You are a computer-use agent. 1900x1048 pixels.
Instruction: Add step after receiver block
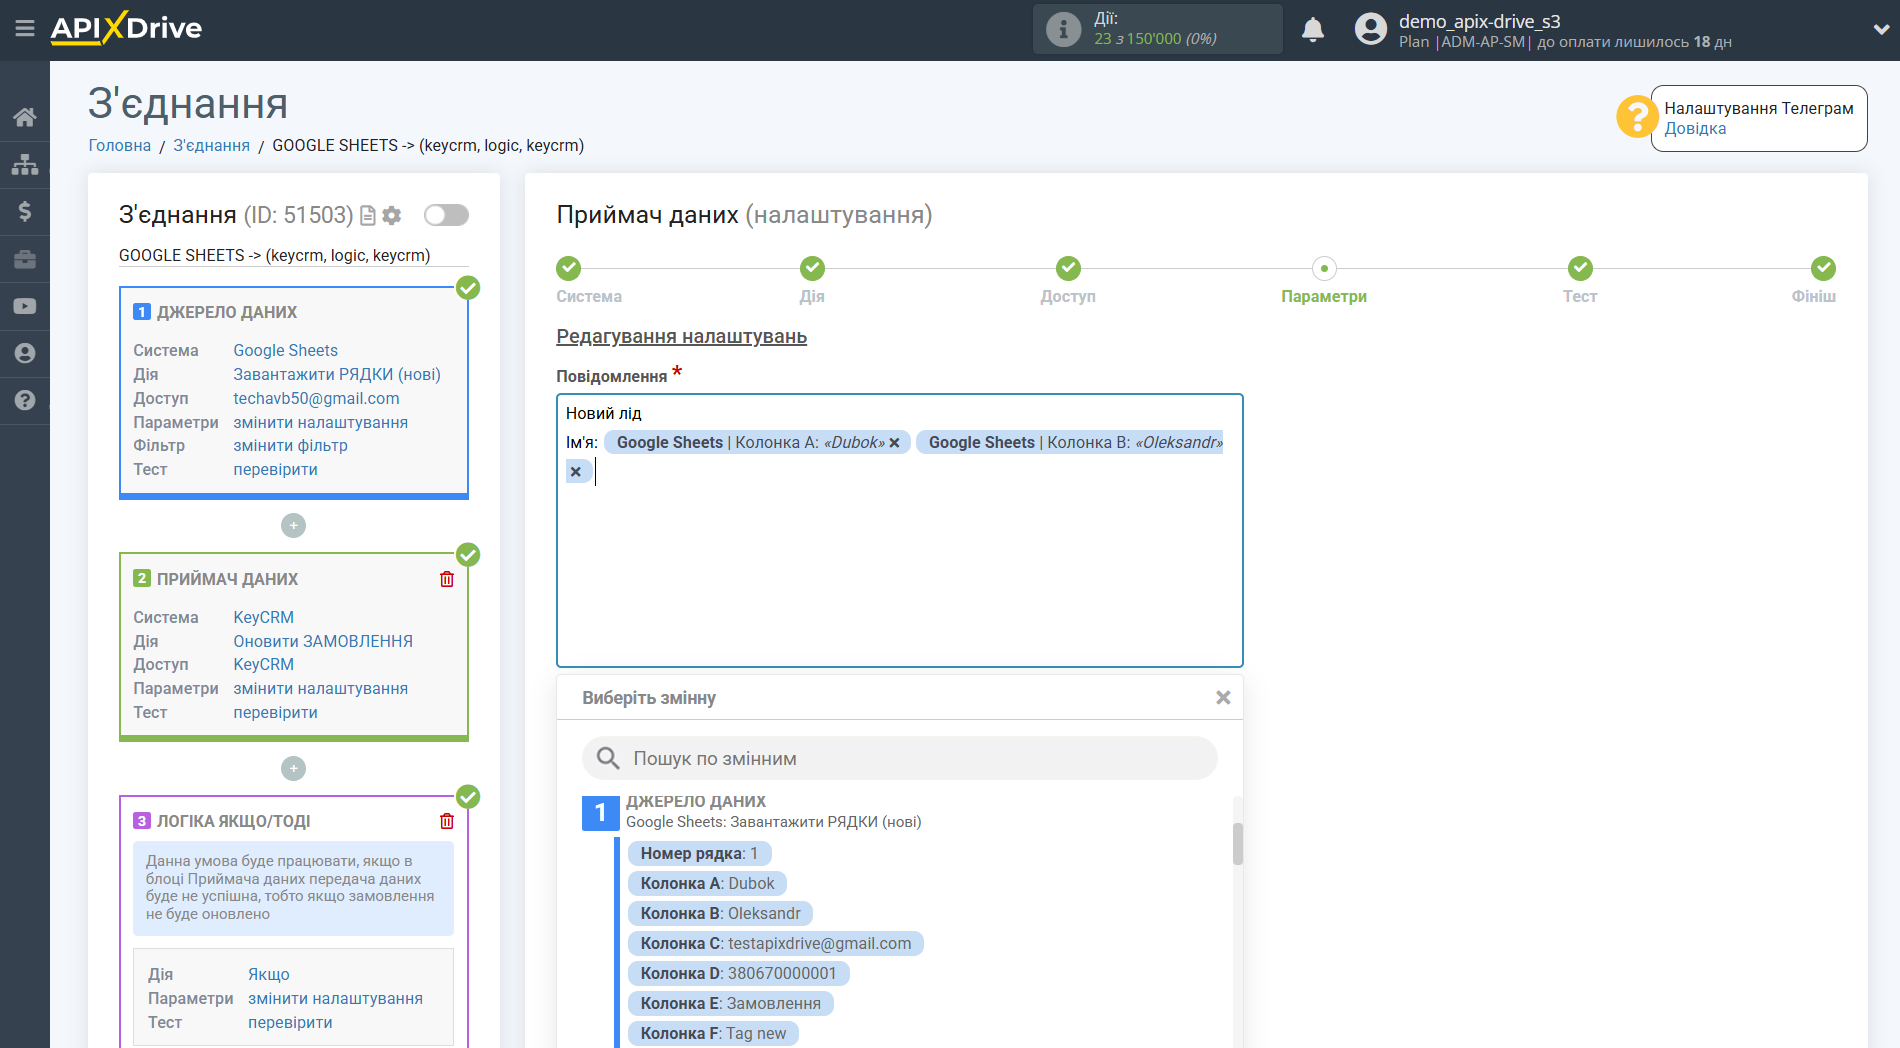coord(293,768)
